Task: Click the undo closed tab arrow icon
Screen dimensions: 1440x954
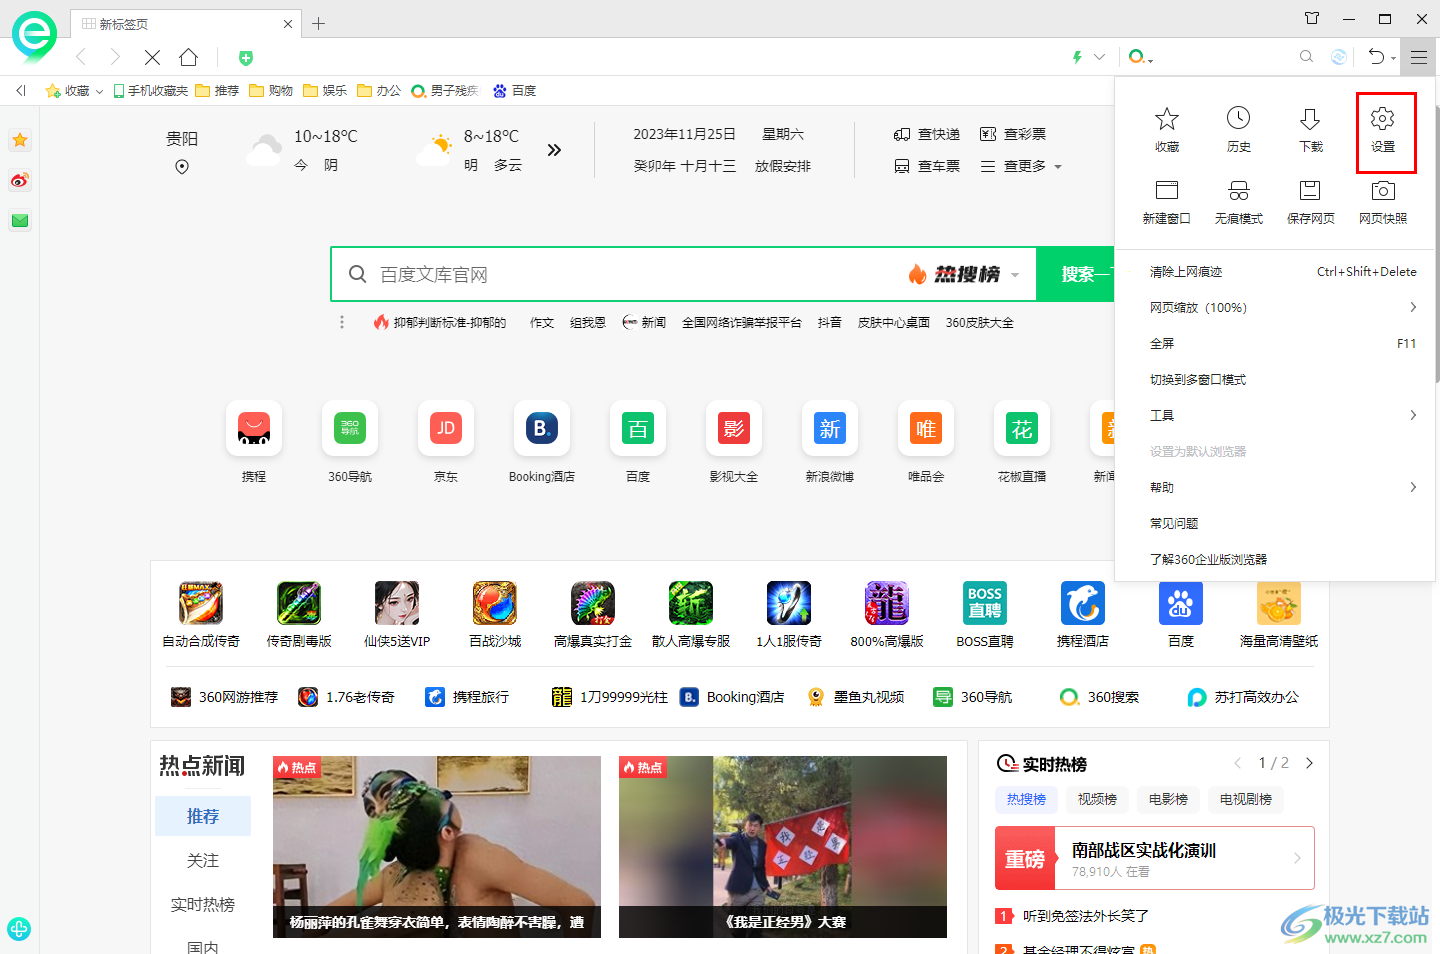Action: (1377, 57)
